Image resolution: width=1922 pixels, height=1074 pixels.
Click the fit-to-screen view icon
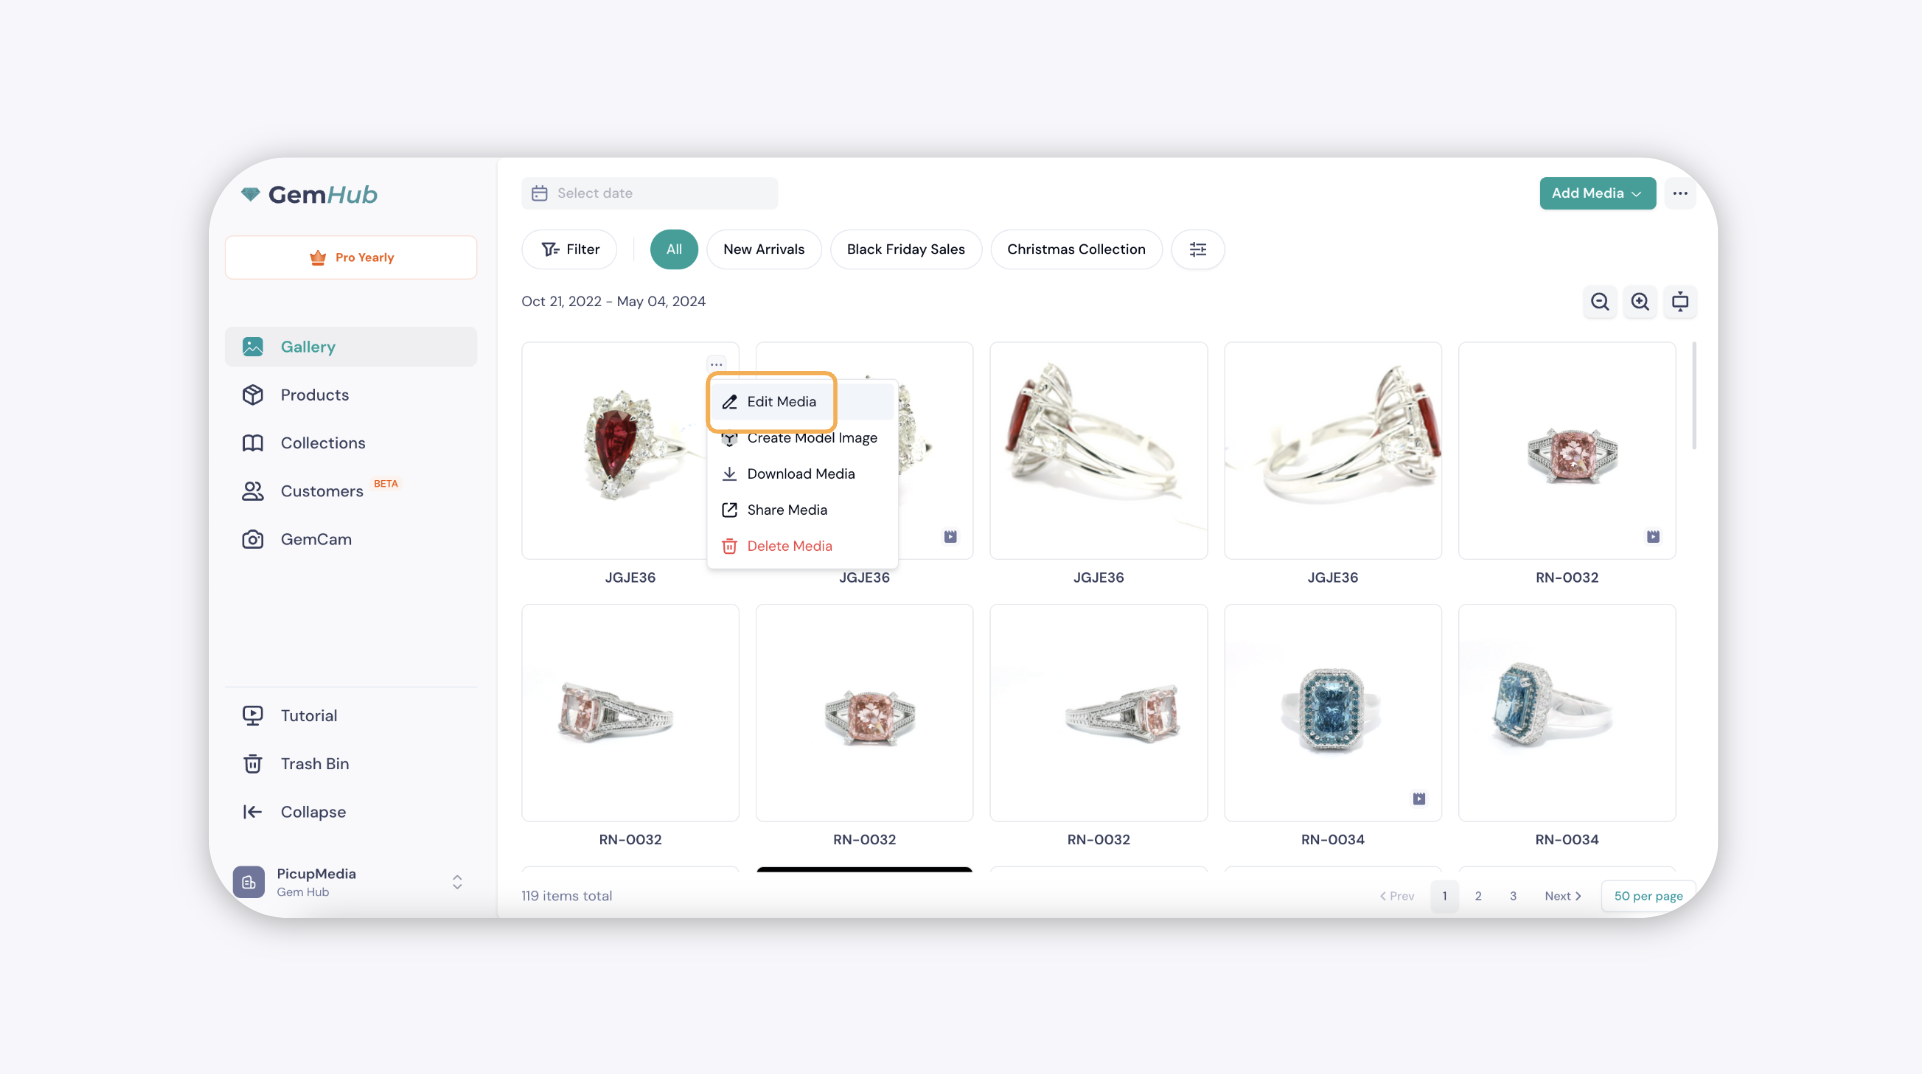(1680, 302)
